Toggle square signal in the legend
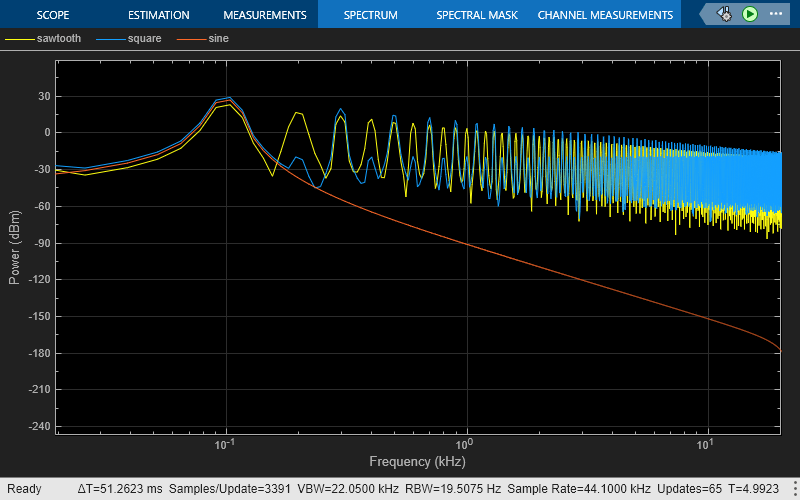Screen dimensions: 800x500 click(145, 39)
